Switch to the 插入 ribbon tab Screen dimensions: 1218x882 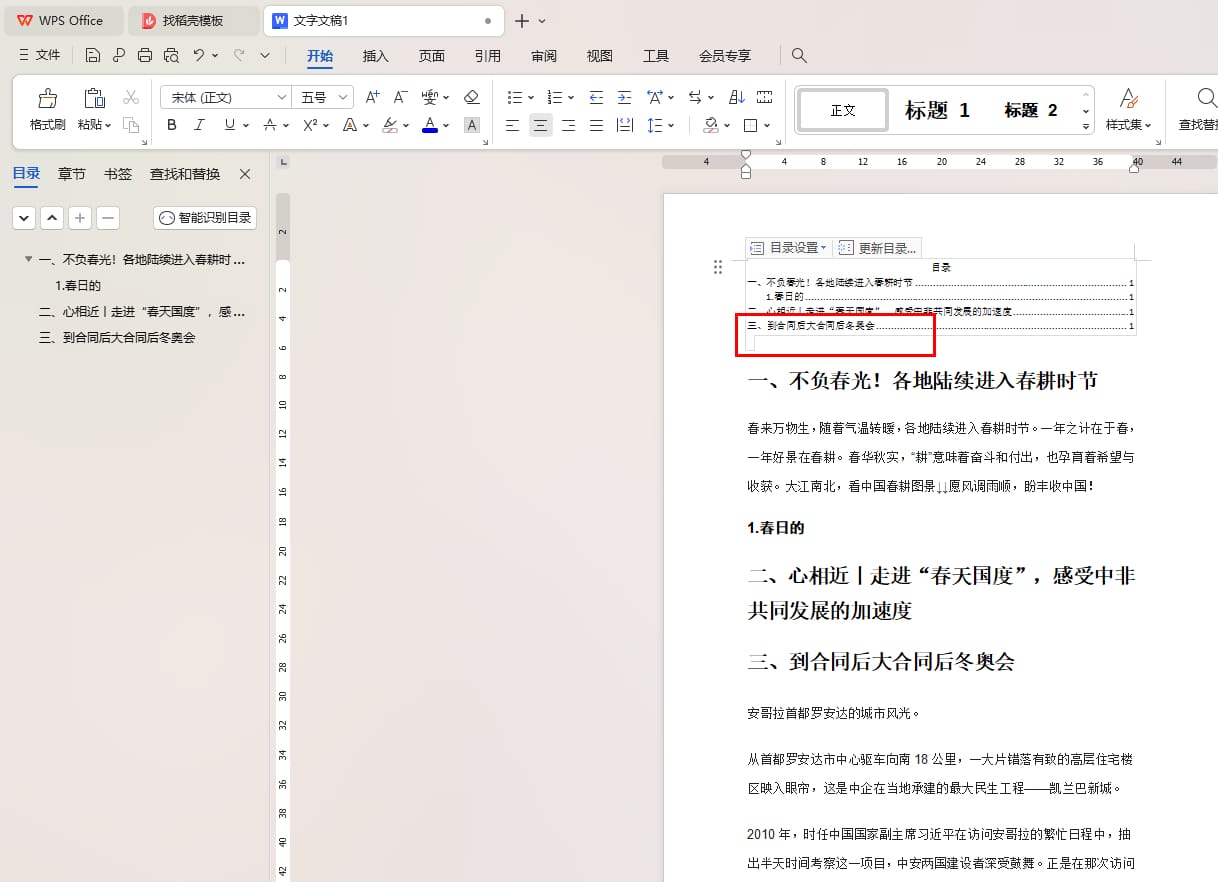(x=375, y=56)
